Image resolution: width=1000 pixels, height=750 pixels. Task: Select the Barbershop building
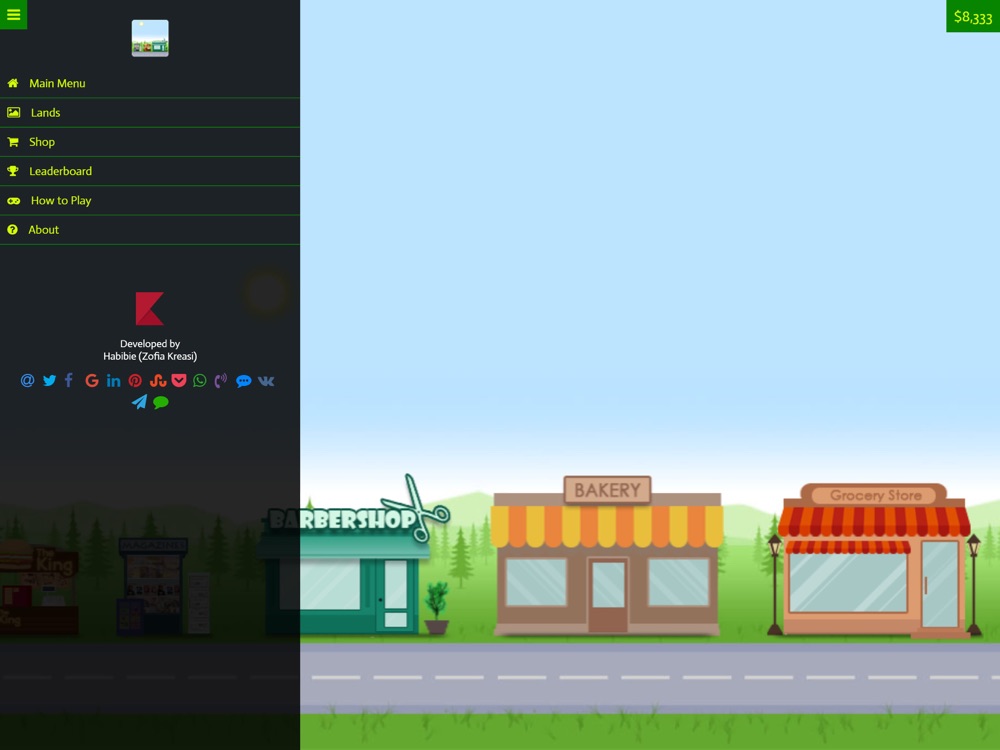pyautogui.click(x=355, y=555)
